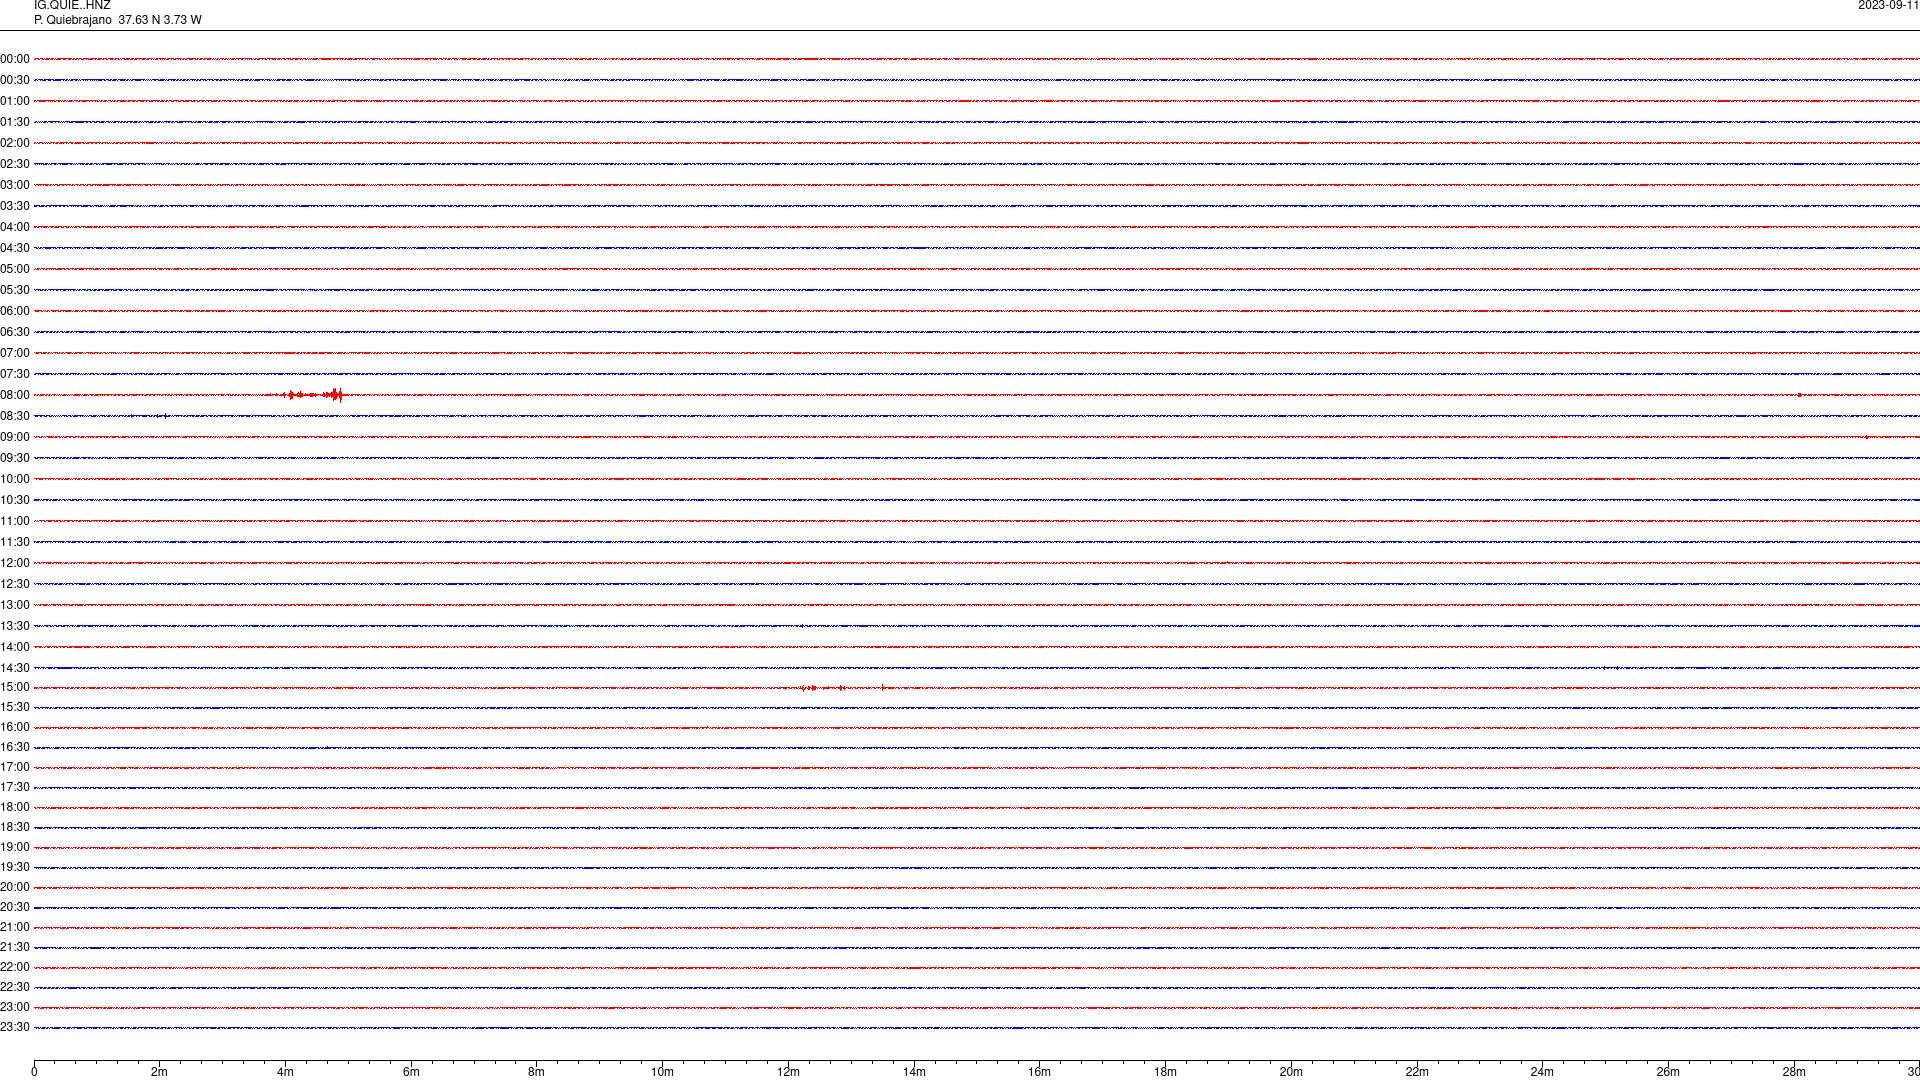Select the 05:30 time row label
Screen dimensions: 1920x1080
(x=15, y=290)
